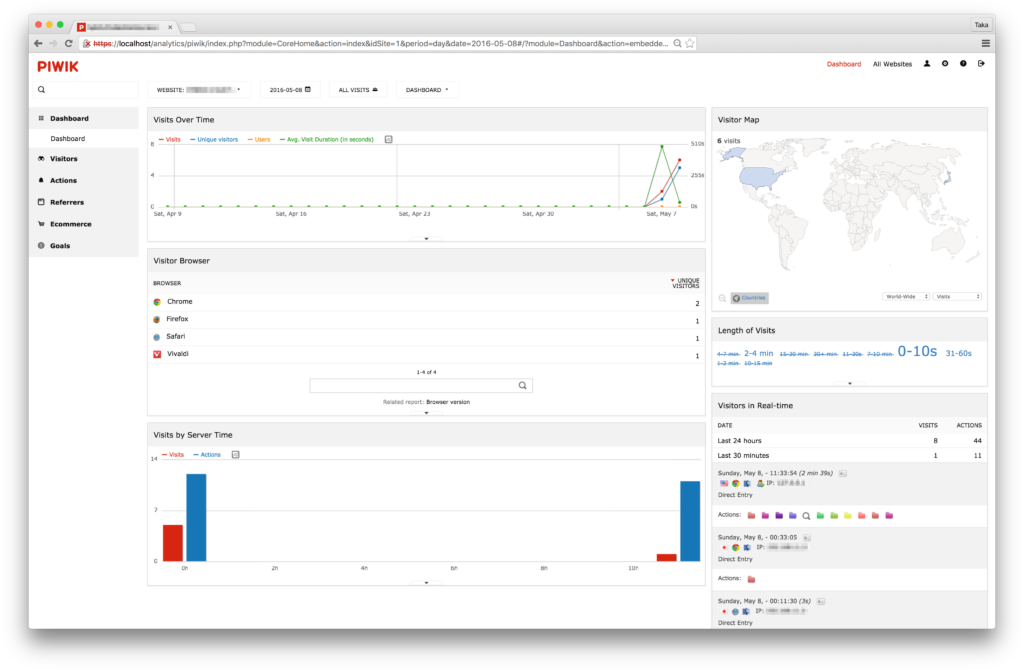Click the Safari row in Visitor Browser
Viewport: 1024px width, 669px height.
(426, 337)
